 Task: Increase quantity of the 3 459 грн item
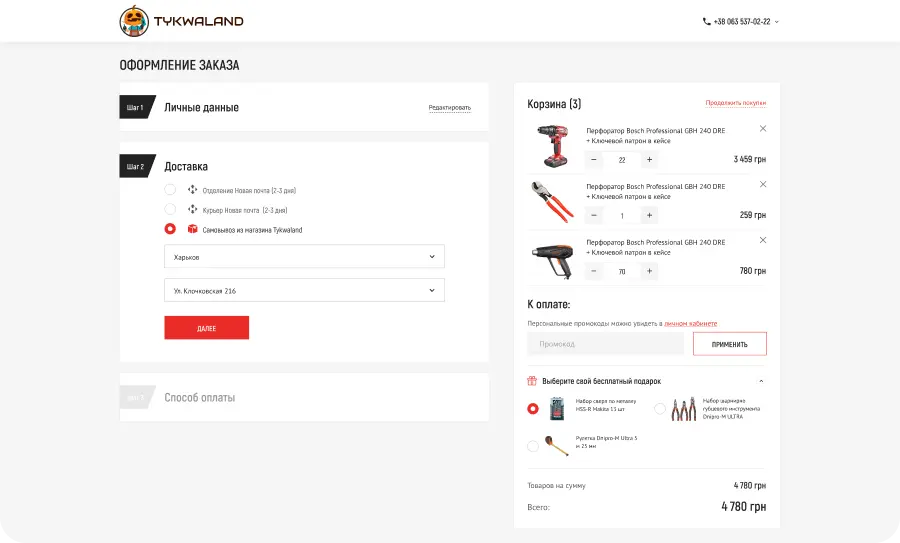649,160
